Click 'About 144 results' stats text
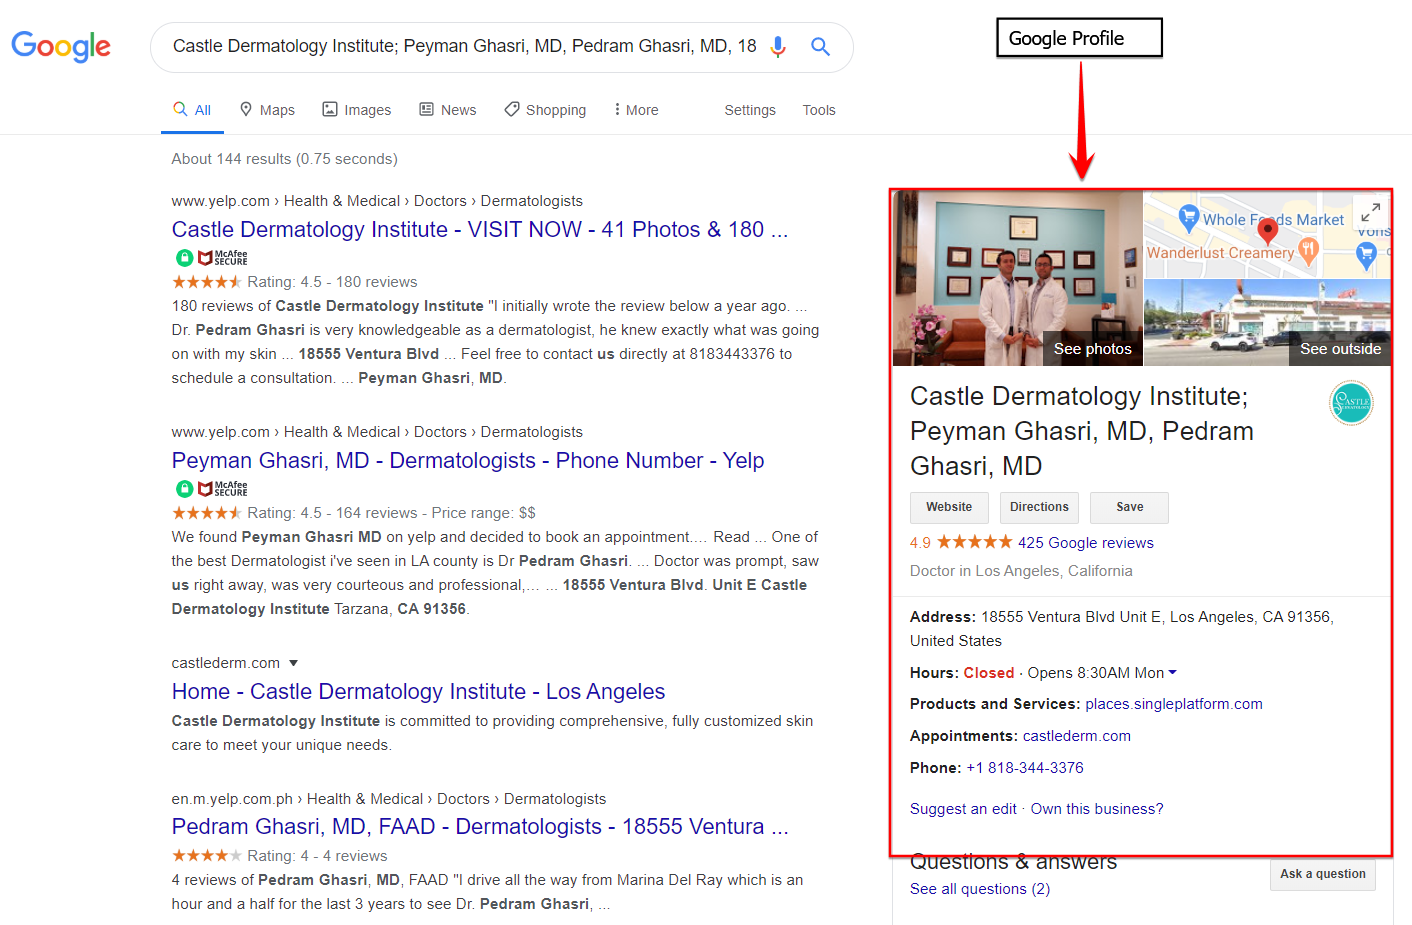This screenshot has width=1412, height=925. click(284, 159)
